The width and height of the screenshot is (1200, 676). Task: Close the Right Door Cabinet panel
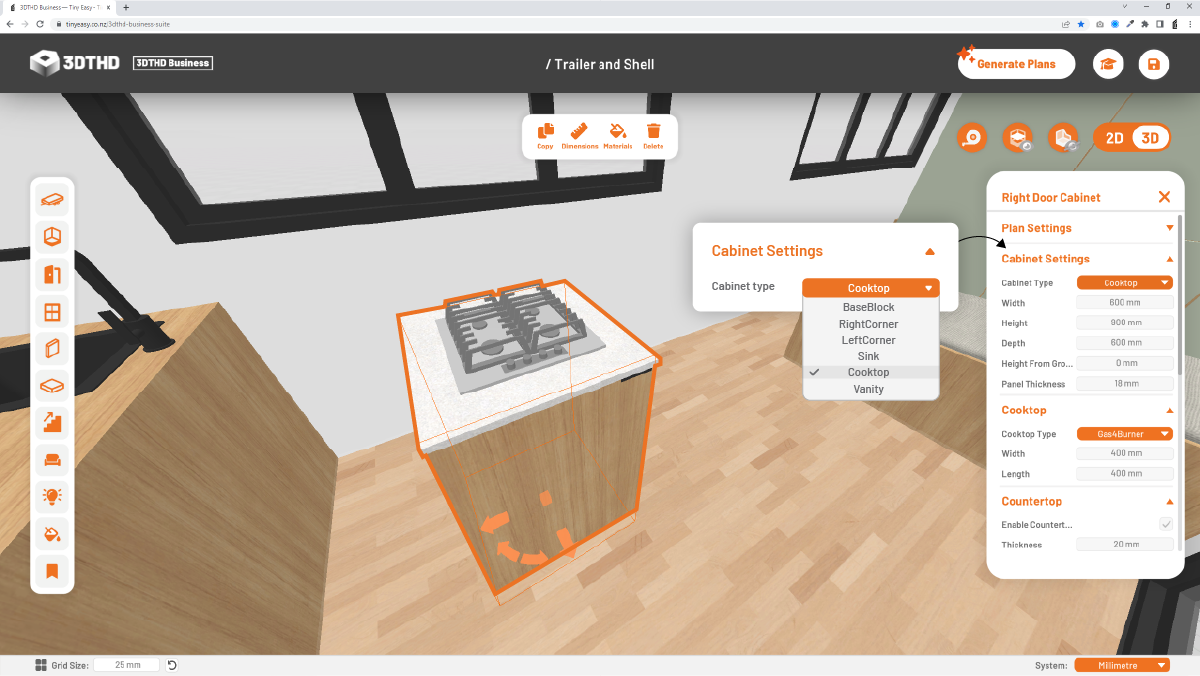coord(1164,197)
